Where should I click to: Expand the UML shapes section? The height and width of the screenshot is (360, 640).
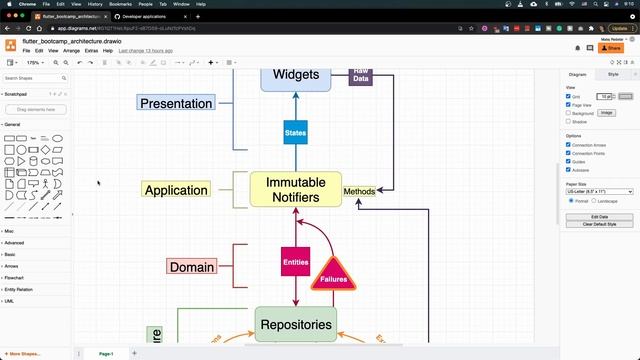coord(9,301)
